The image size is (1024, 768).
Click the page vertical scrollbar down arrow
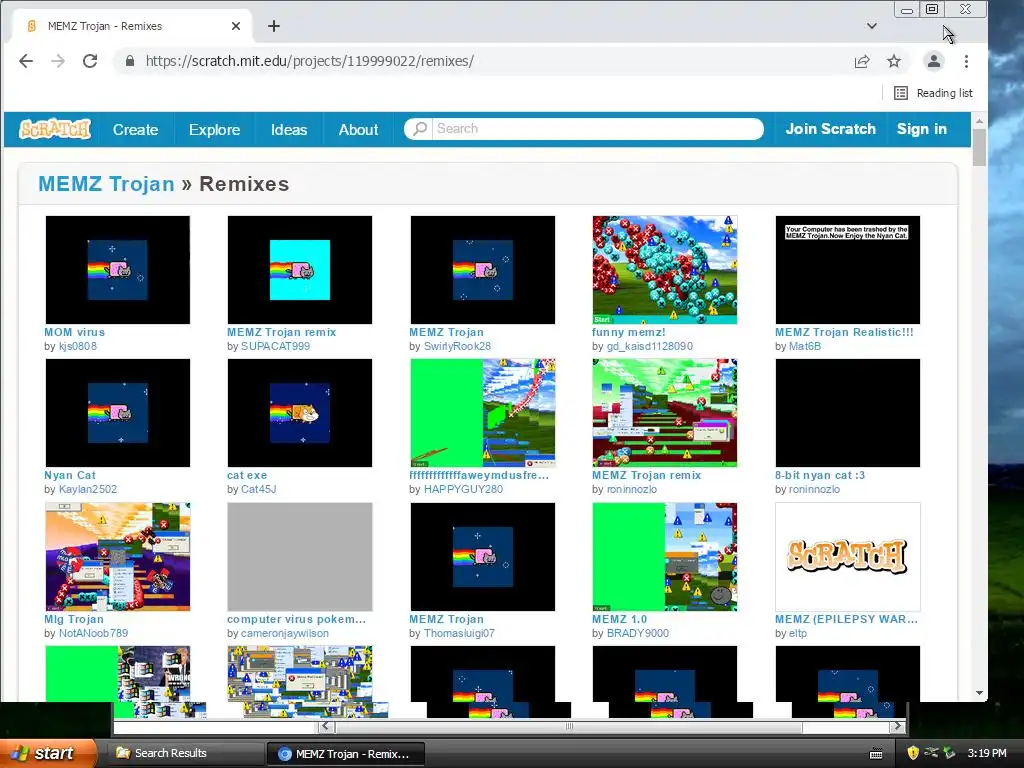(979, 693)
